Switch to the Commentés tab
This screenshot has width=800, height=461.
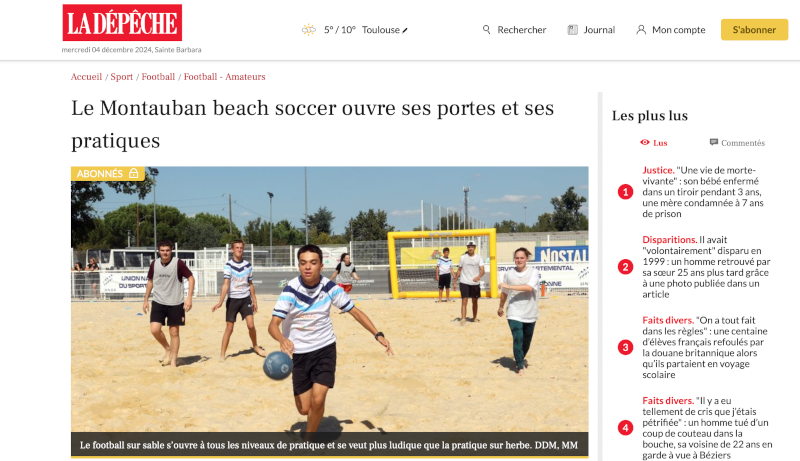click(x=737, y=143)
